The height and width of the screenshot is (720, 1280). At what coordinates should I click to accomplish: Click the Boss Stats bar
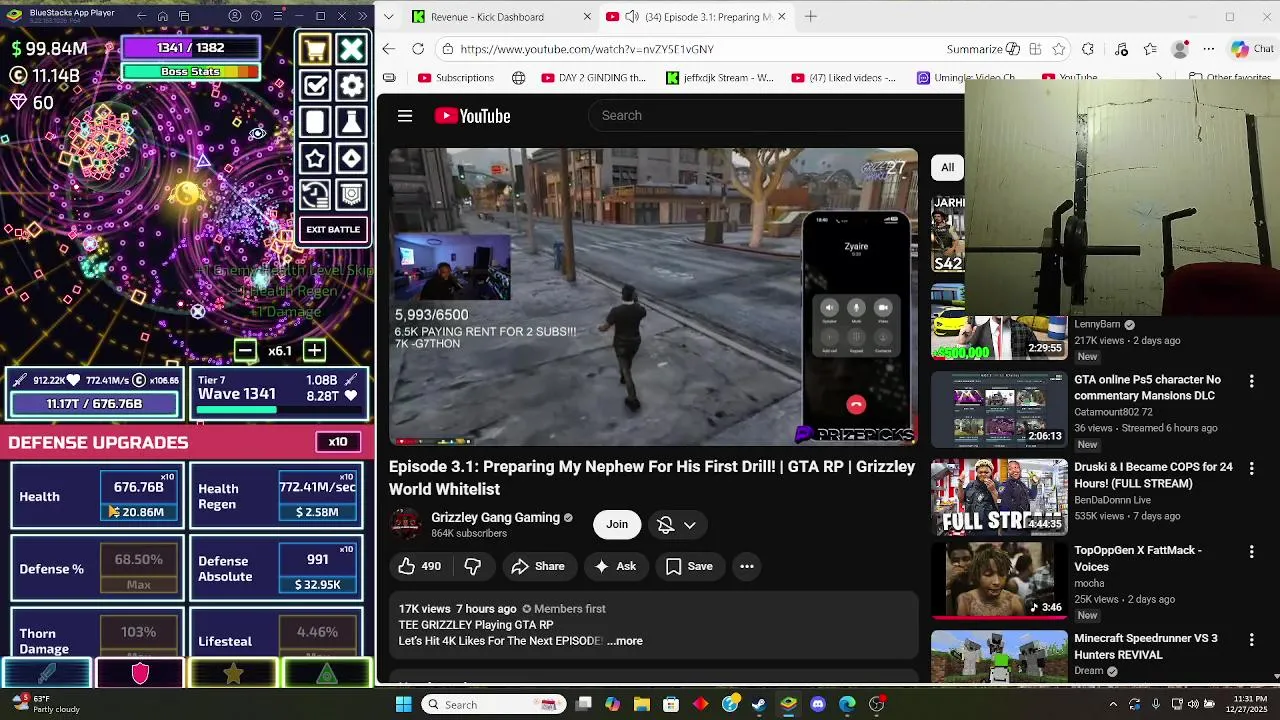(190, 72)
